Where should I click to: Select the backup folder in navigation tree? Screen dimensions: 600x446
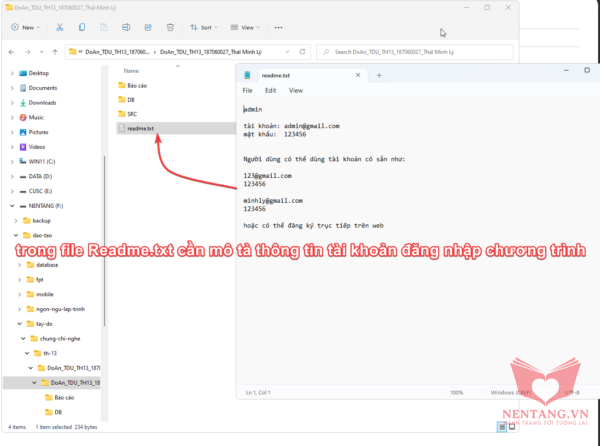(41, 219)
